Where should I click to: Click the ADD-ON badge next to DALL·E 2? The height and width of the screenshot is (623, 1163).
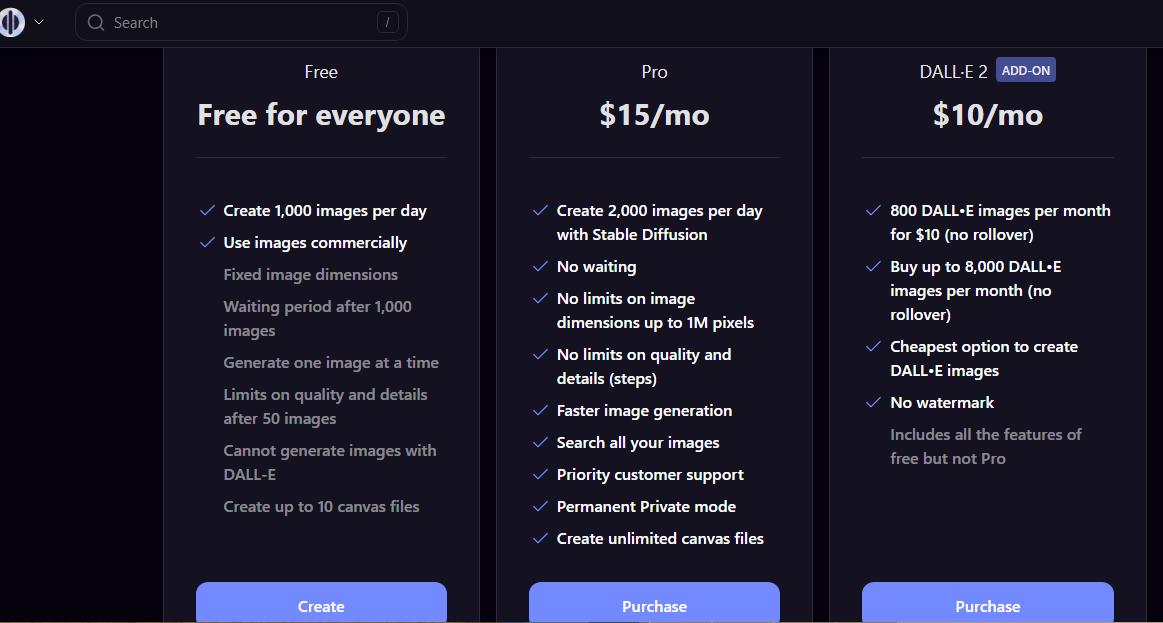point(1026,70)
